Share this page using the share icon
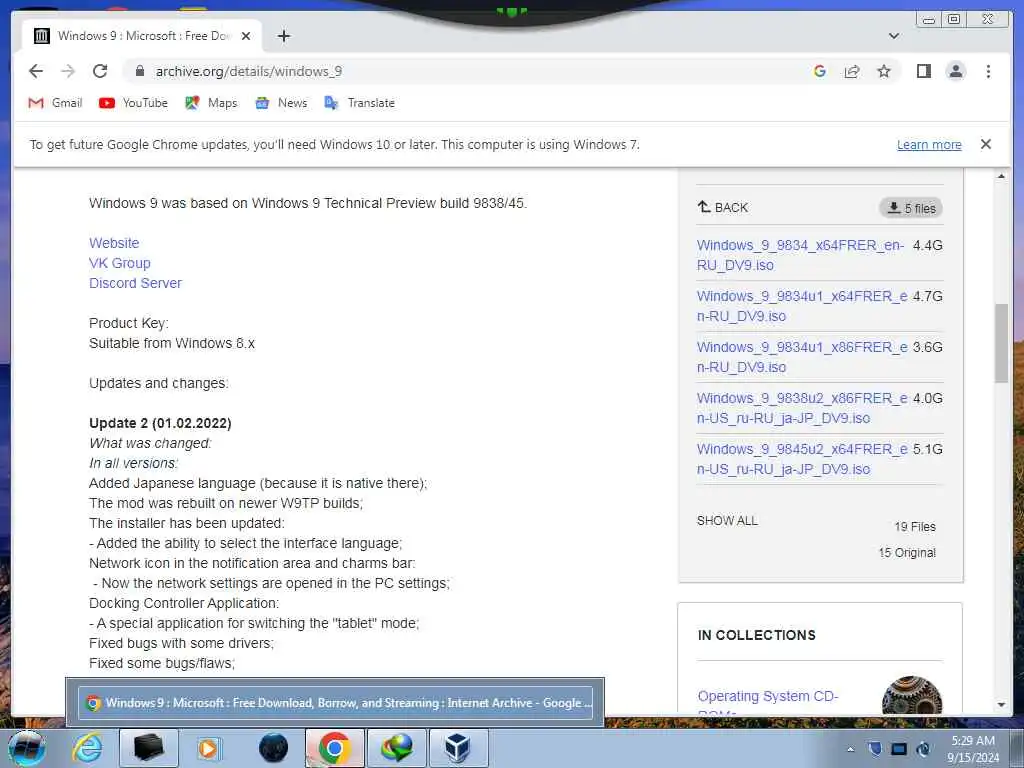Screen dimensions: 1024x768 [x=852, y=71]
